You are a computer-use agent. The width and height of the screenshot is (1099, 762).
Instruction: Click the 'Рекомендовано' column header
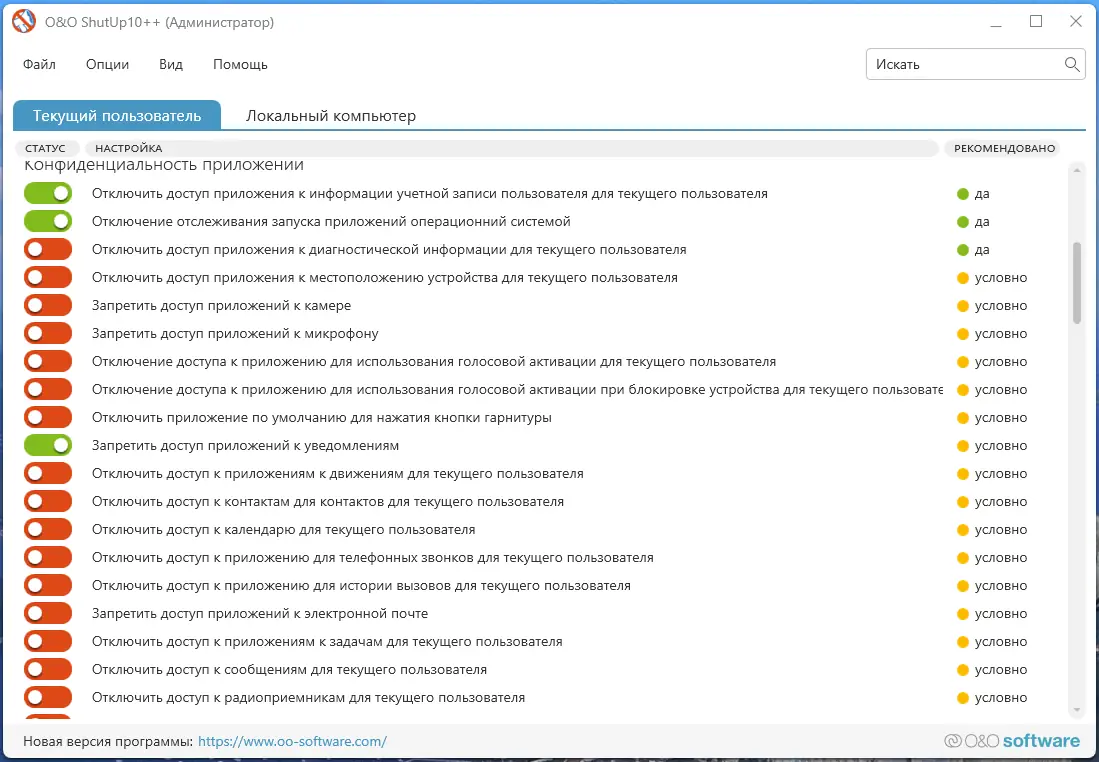point(1004,149)
